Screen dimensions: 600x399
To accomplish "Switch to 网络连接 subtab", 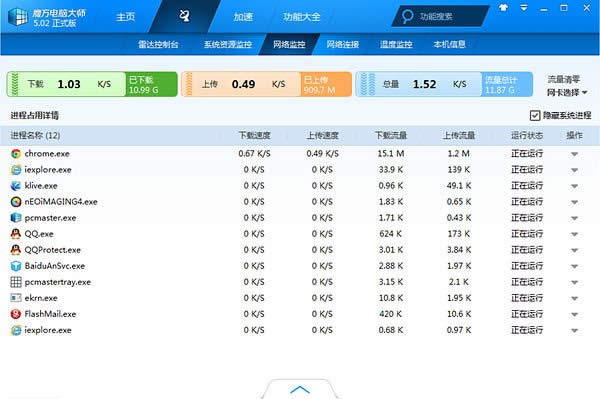I will point(342,44).
